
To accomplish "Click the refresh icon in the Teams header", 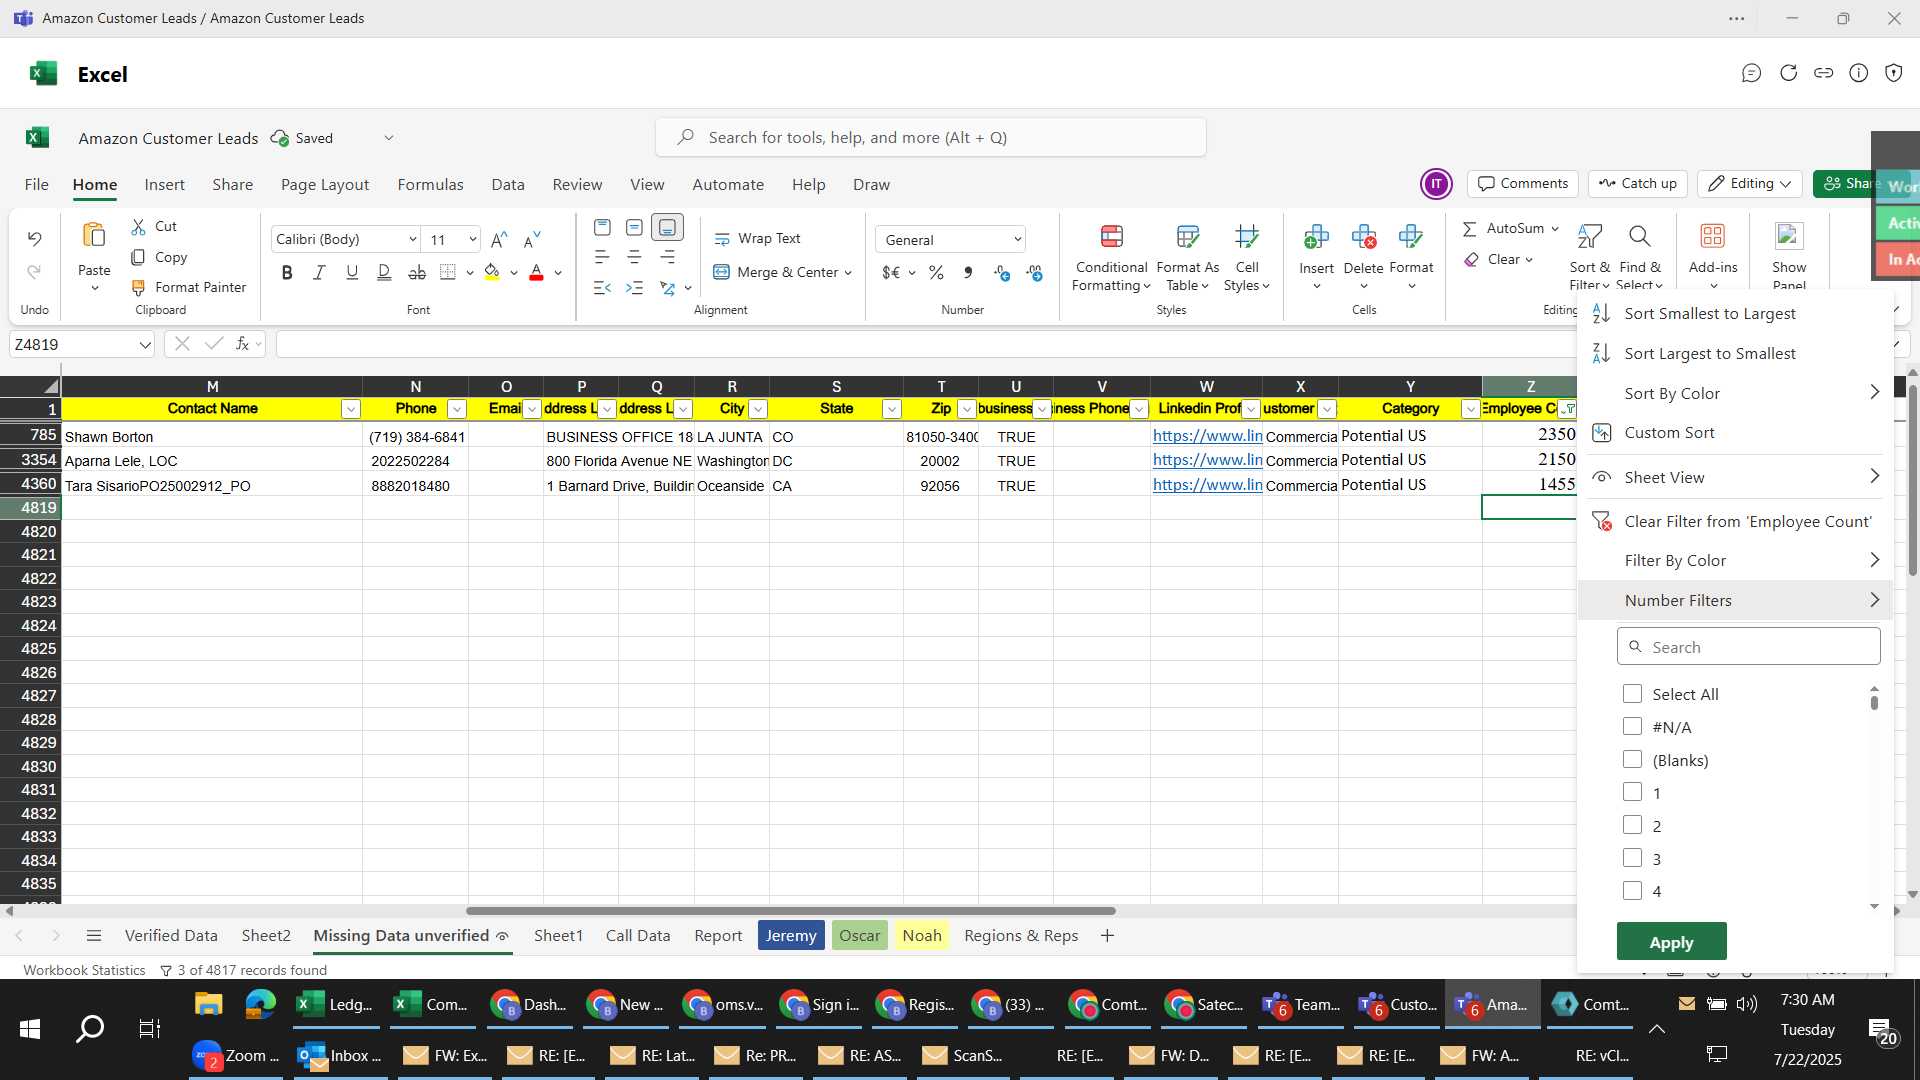I will pos(1788,73).
